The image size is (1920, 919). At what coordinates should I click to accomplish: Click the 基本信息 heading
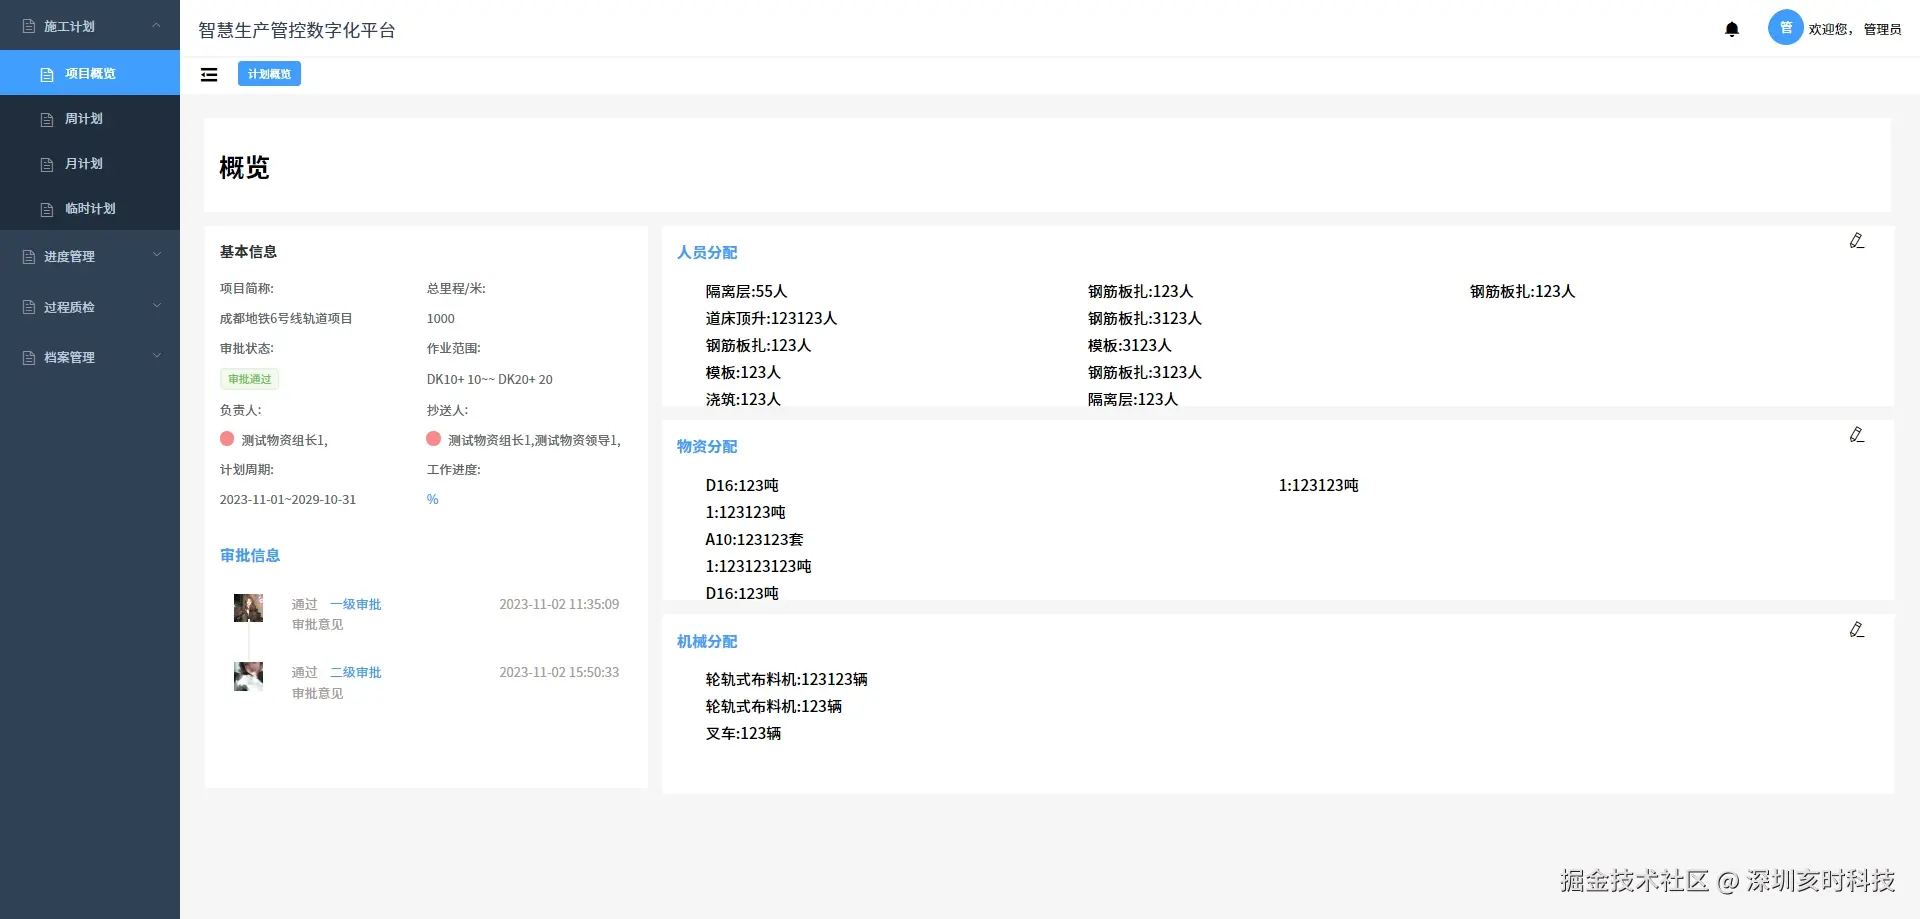click(x=248, y=251)
